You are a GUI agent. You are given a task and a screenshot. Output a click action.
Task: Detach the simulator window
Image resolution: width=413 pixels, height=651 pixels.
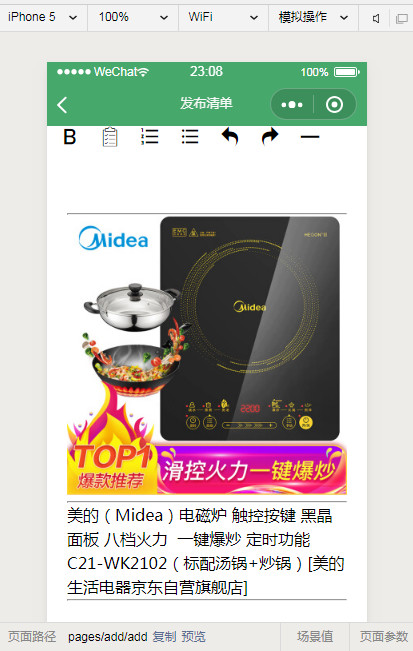click(x=401, y=18)
